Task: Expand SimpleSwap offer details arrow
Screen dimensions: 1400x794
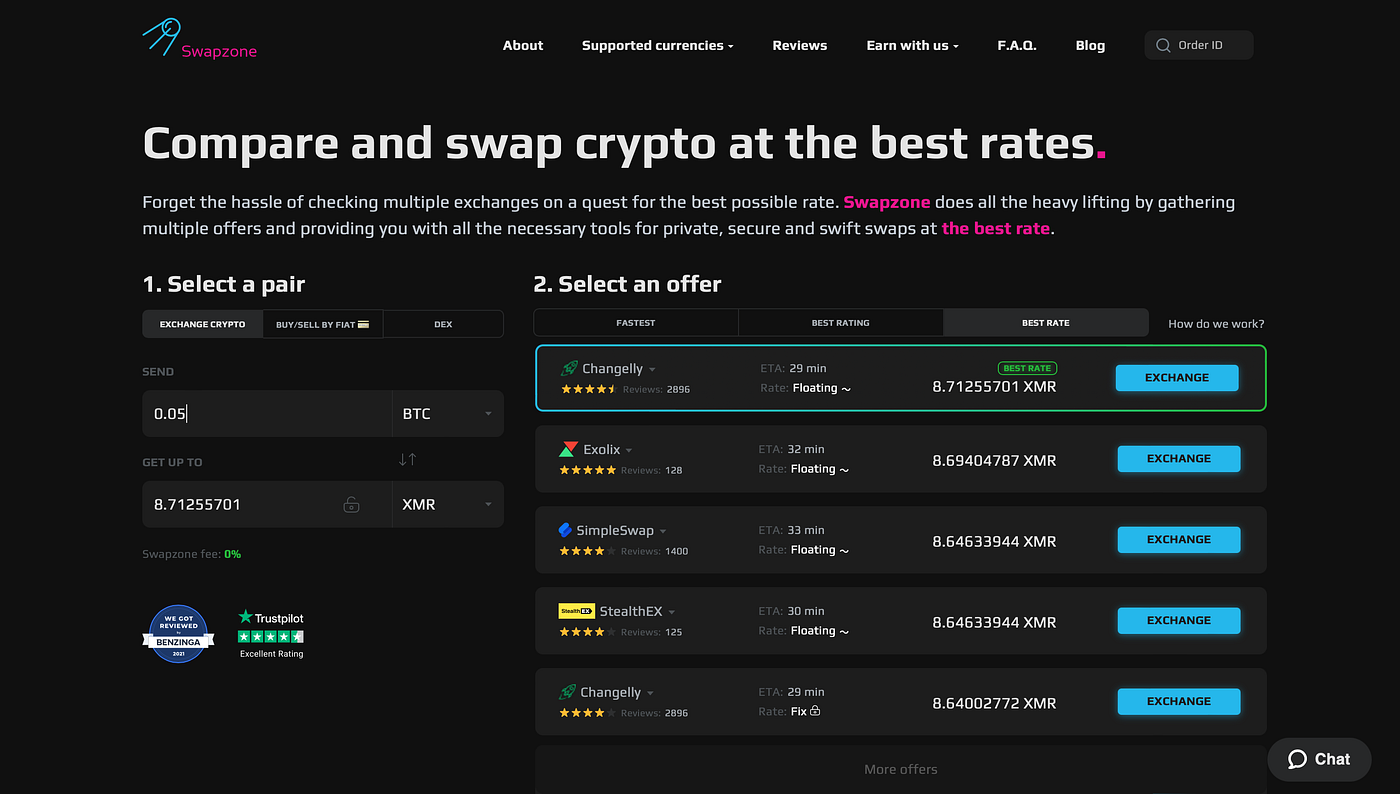Action: coord(663,531)
